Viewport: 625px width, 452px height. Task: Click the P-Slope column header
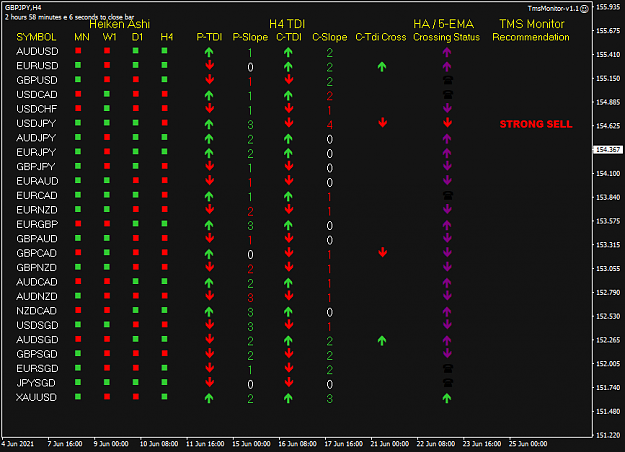pos(250,37)
